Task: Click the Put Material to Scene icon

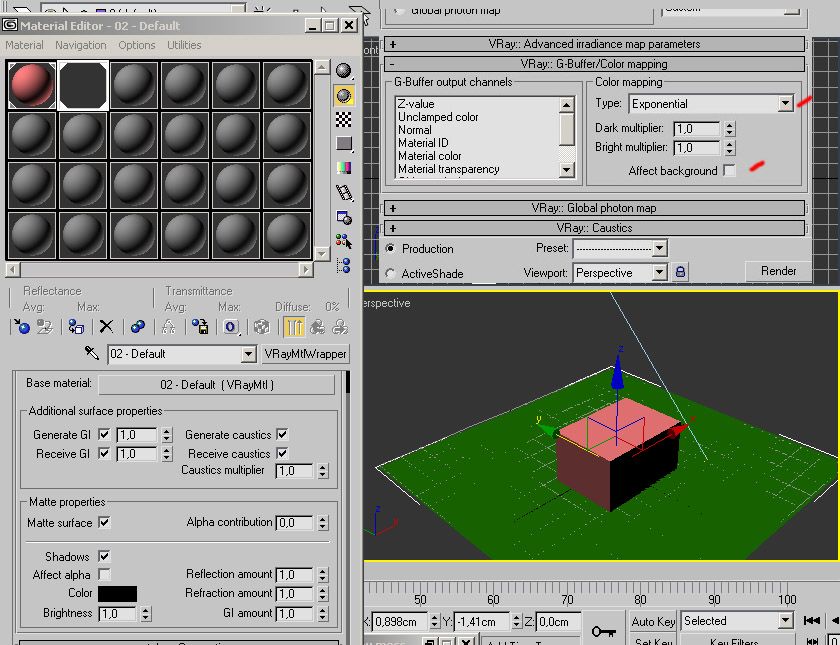Action: pyautogui.click(x=46, y=327)
